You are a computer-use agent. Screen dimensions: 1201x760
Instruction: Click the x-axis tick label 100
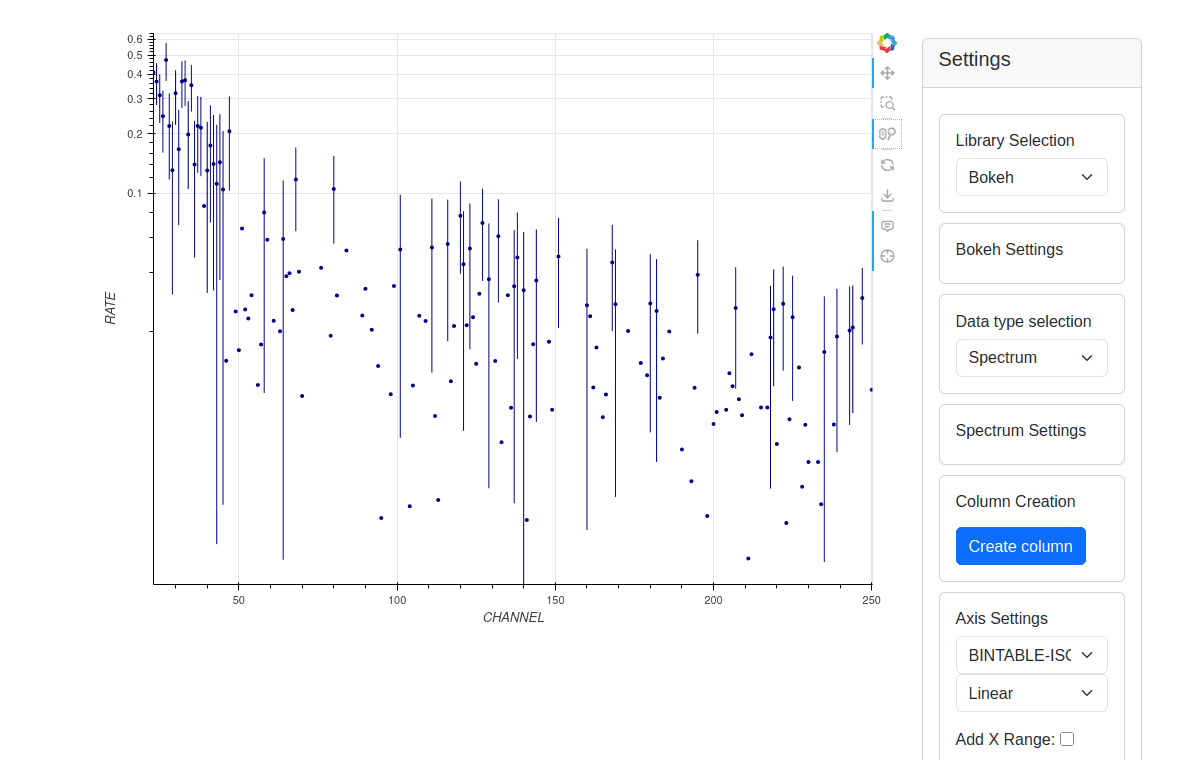[397, 600]
